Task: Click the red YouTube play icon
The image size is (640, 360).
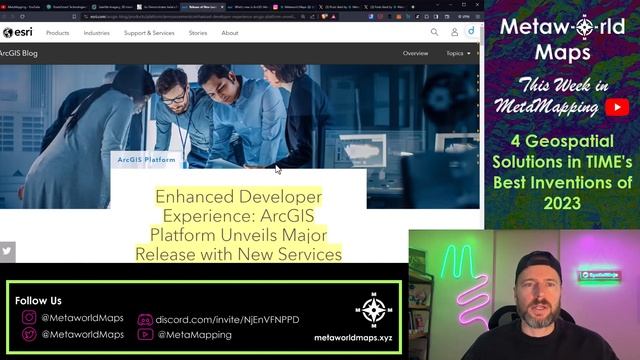Action: (x=617, y=107)
